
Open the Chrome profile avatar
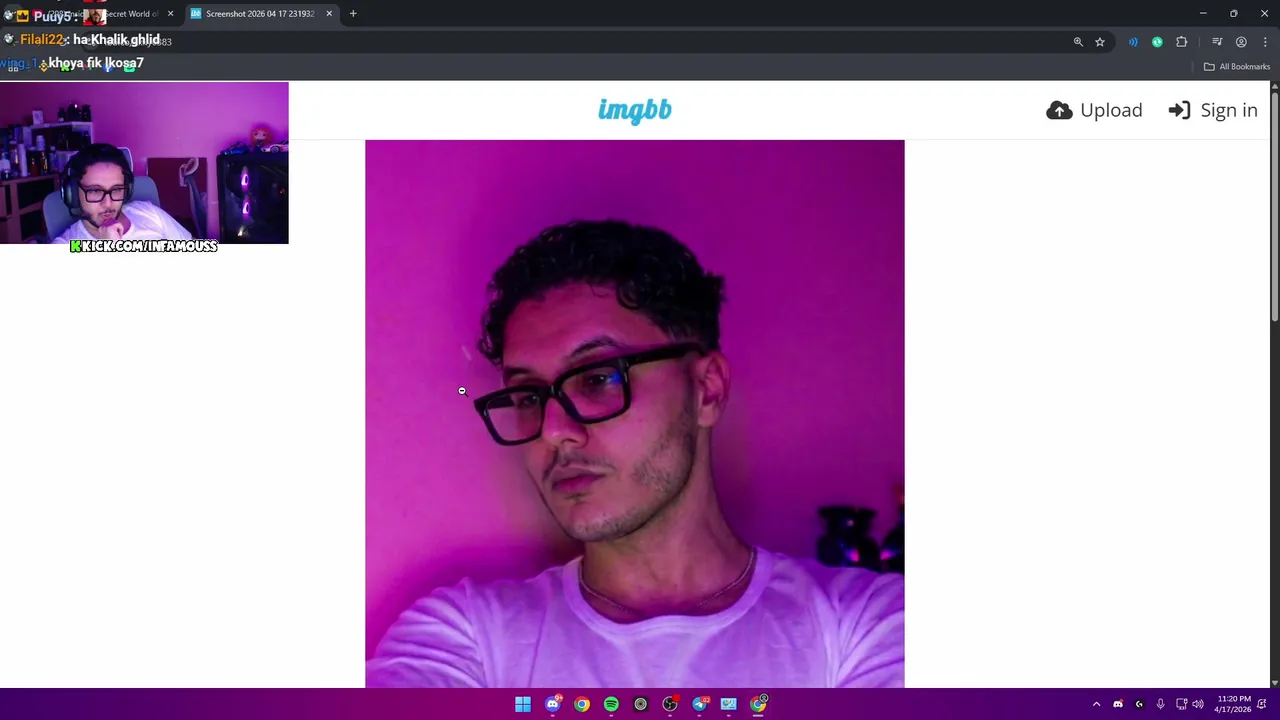point(1241,42)
